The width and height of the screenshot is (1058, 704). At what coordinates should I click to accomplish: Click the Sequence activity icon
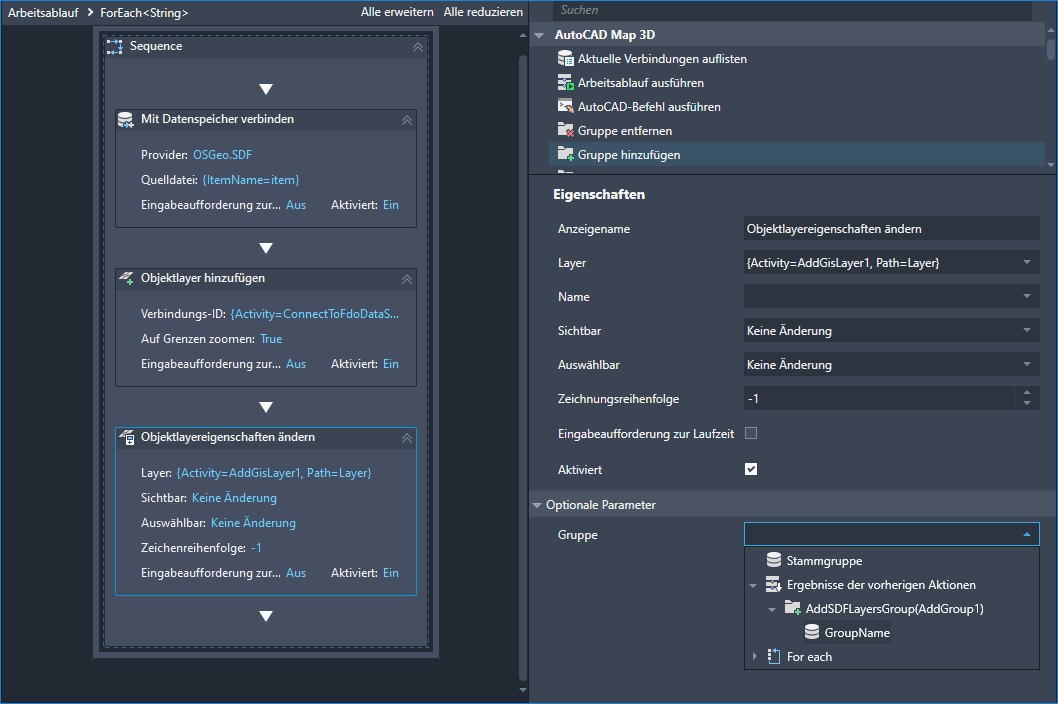coord(115,47)
